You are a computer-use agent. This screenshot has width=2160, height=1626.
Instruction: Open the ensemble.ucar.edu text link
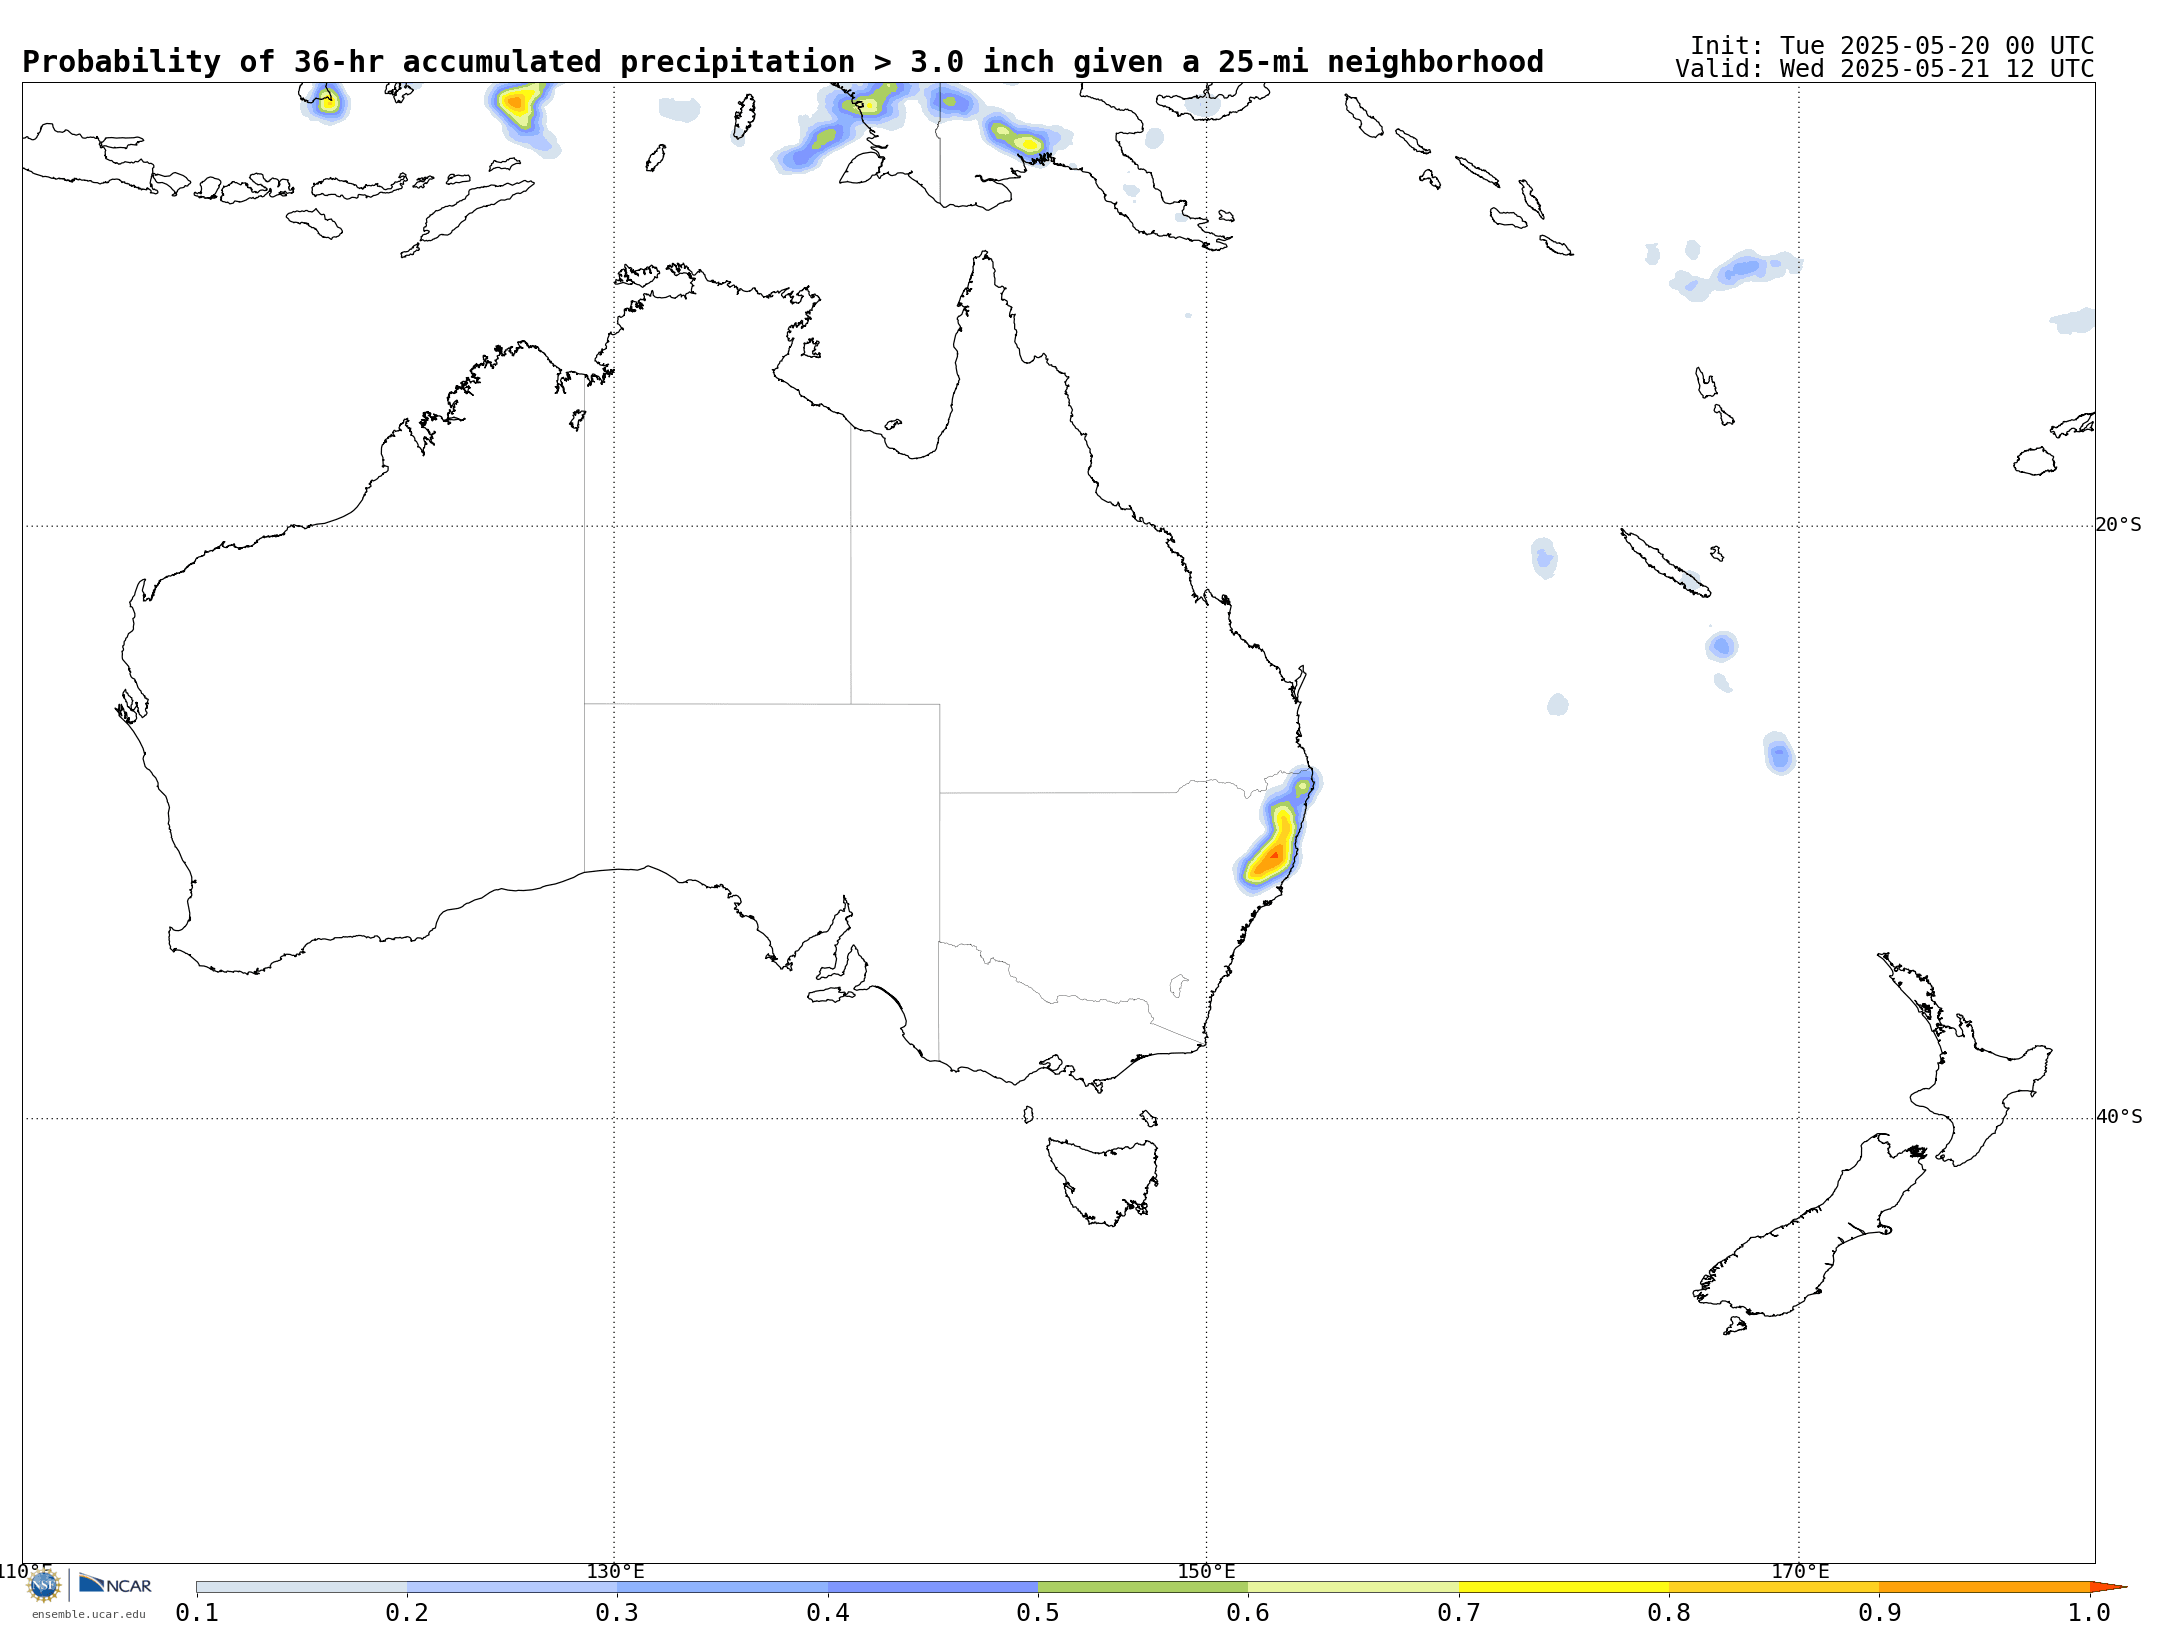88,1614
